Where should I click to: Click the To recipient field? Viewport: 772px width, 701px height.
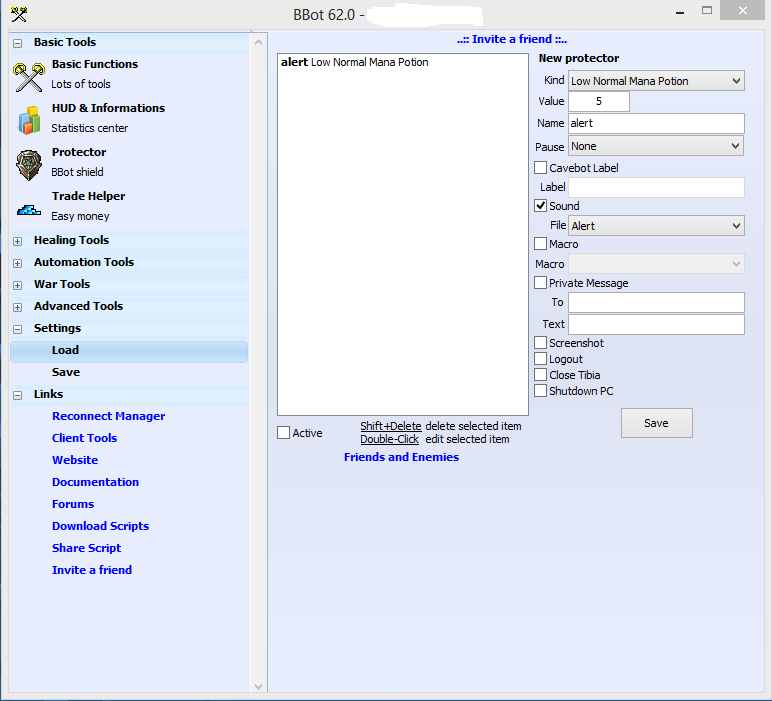(656, 302)
